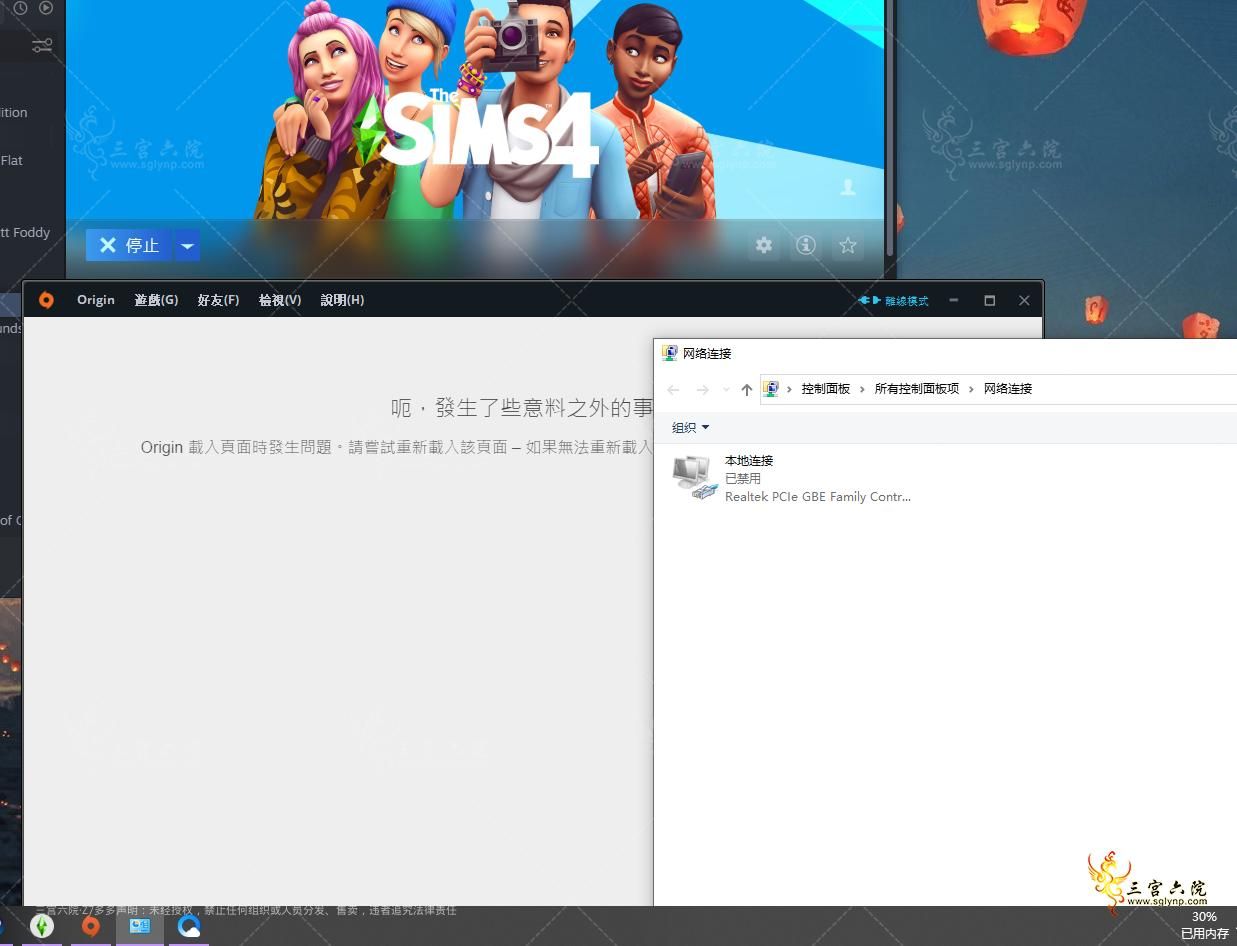1237x946 pixels.
Task: Click the Realtek PCIe GBE Family Controller text
Action: click(818, 496)
